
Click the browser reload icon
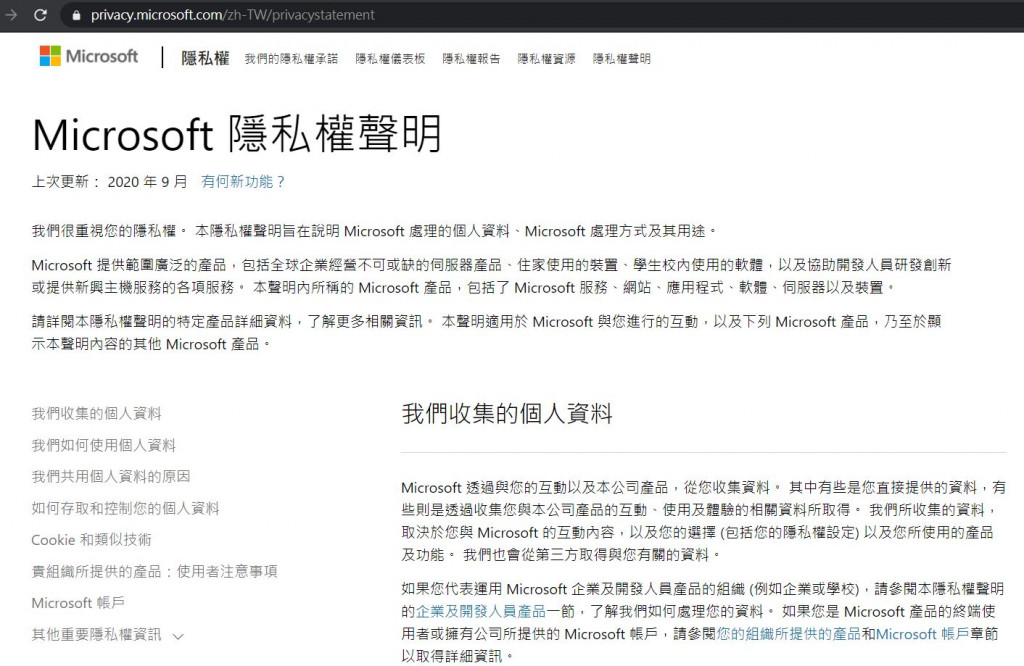click(x=40, y=14)
